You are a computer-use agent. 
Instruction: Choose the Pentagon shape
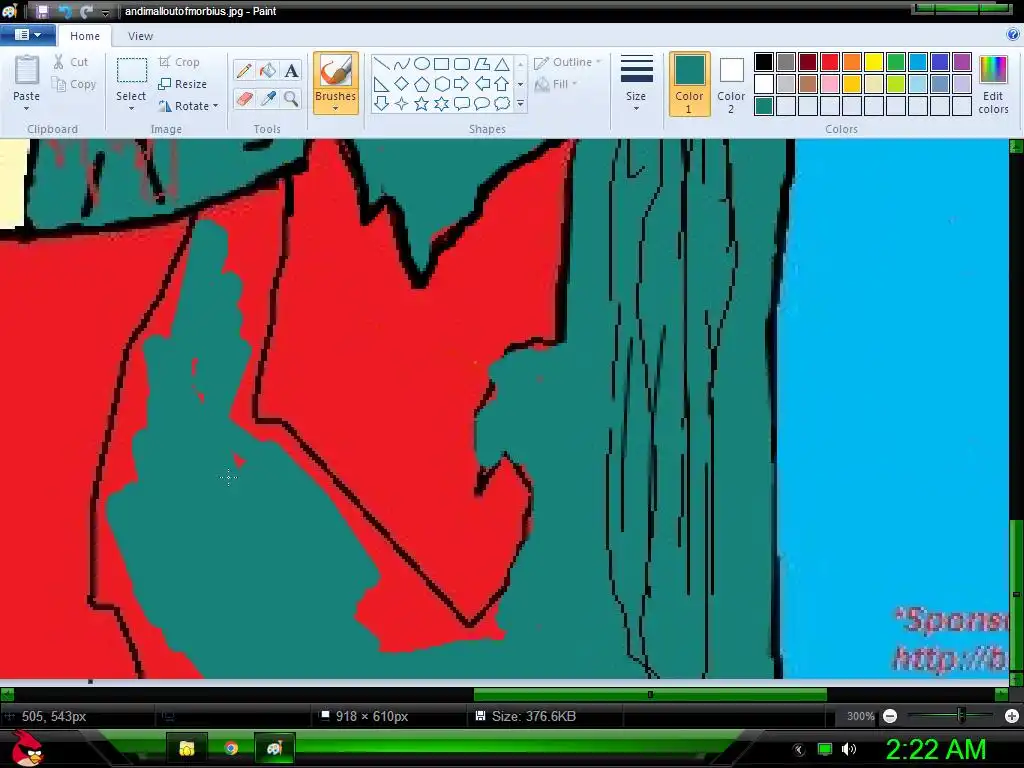click(x=422, y=84)
